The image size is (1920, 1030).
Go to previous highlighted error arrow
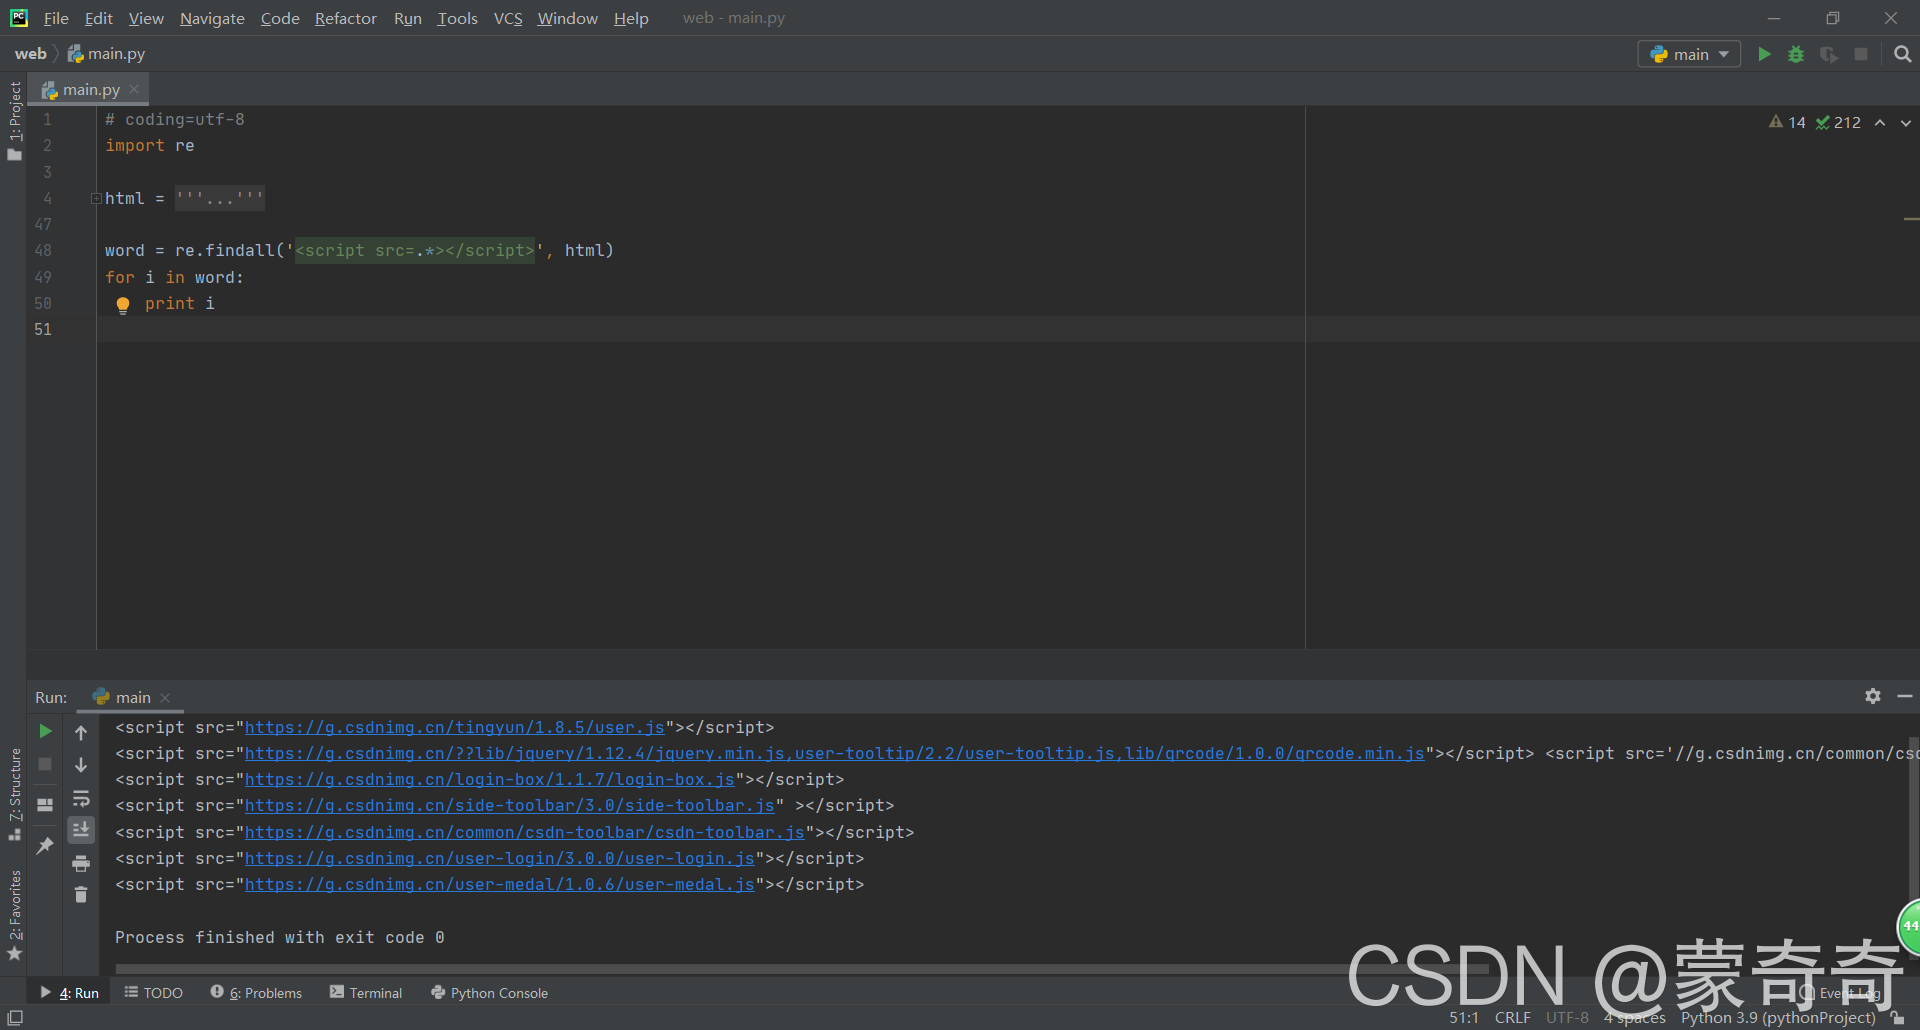click(x=1880, y=122)
